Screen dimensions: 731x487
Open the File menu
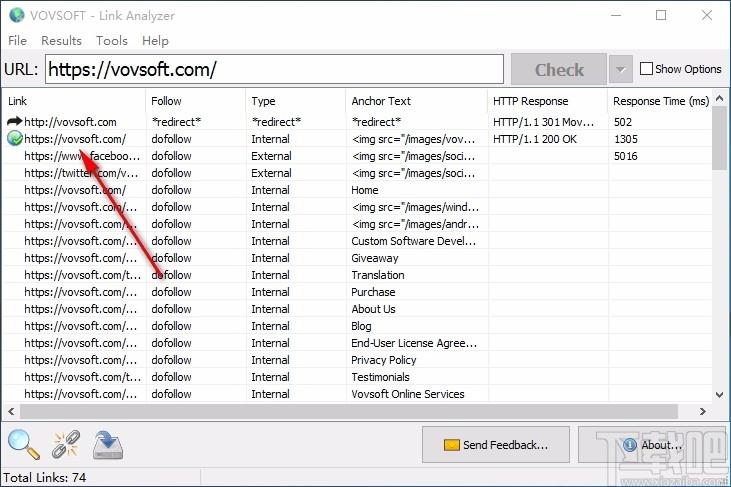[x=17, y=41]
